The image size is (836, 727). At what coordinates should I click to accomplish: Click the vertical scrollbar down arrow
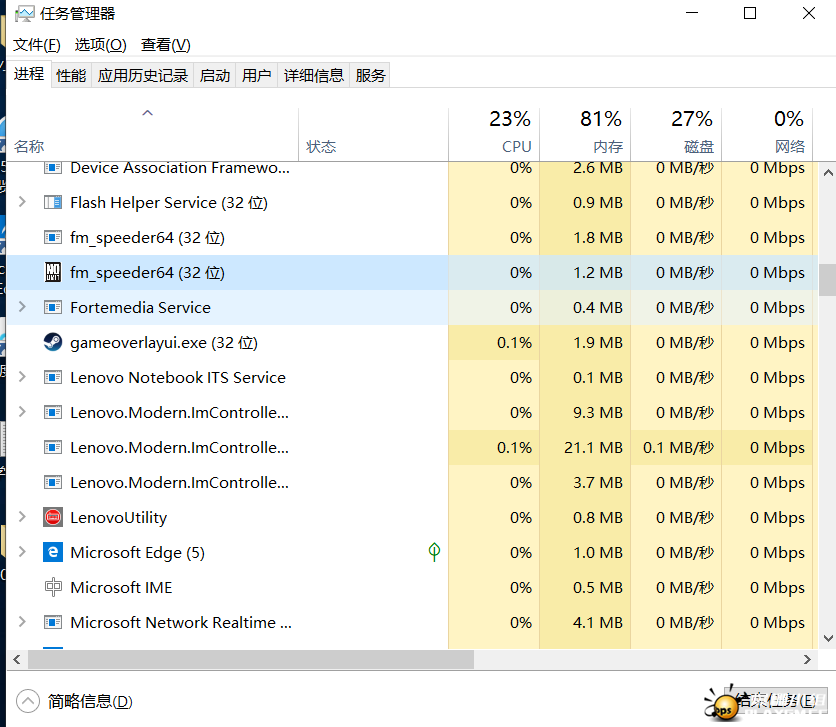tap(828, 638)
